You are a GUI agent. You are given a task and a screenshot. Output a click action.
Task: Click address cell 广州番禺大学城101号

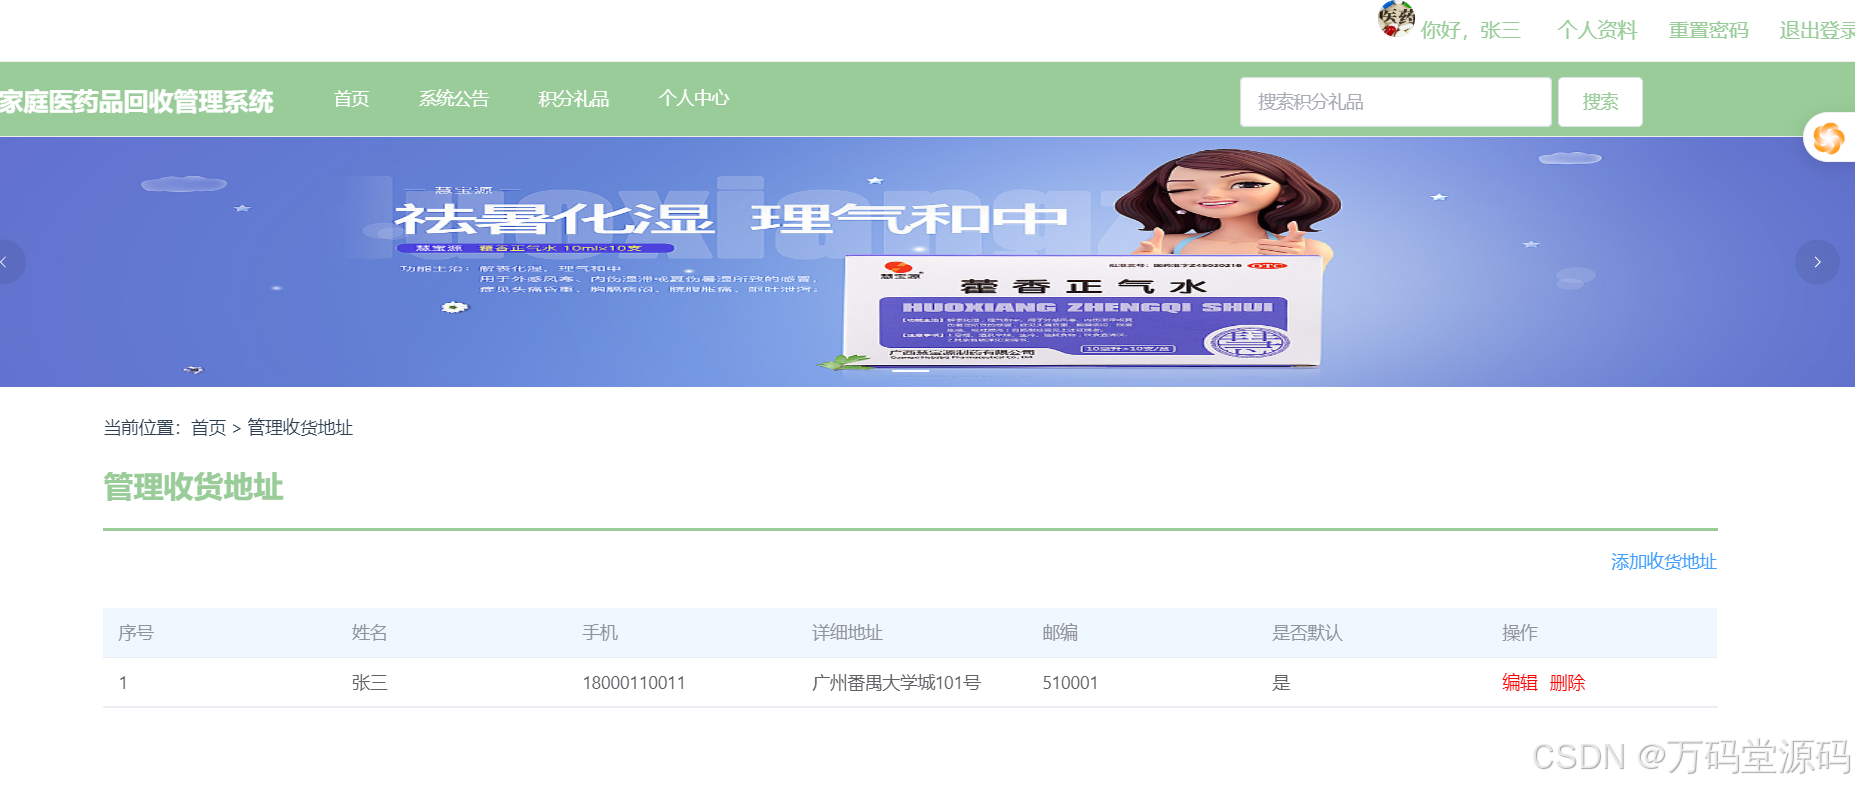coord(896,683)
